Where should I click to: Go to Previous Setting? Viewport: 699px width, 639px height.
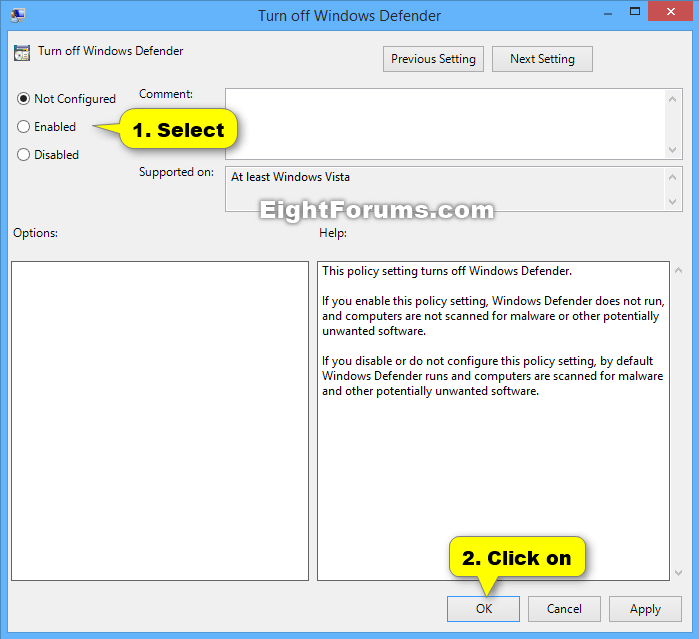coord(433,59)
